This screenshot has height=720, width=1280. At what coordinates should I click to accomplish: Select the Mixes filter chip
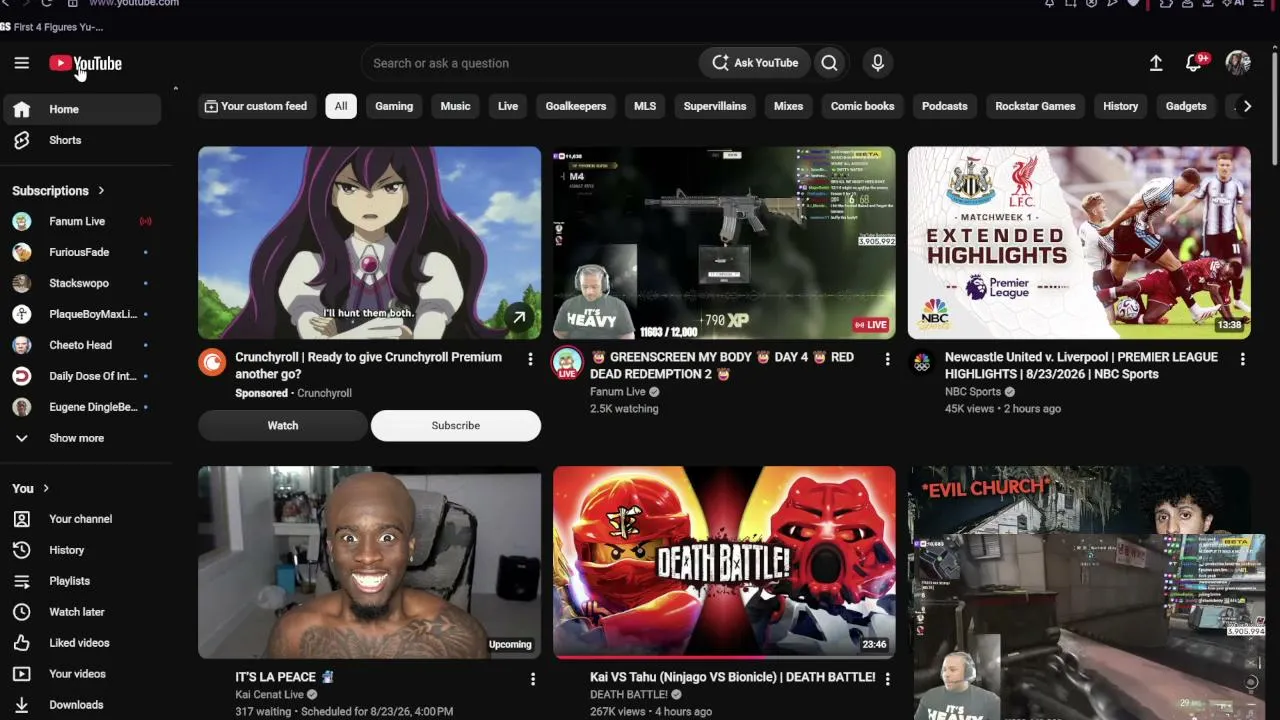pyautogui.click(x=788, y=106)
